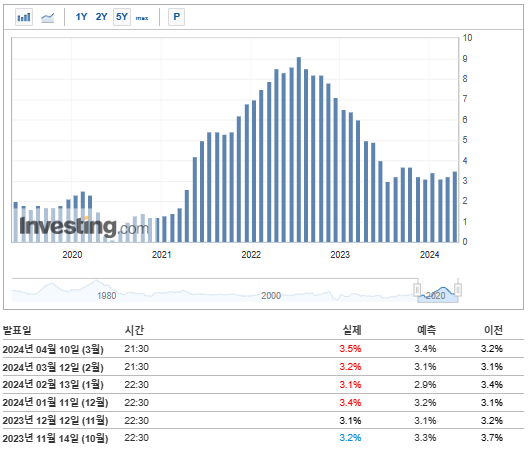528x452 pixels.
Task: Switch to area line chart icon
Action: (x=47, y=17)
